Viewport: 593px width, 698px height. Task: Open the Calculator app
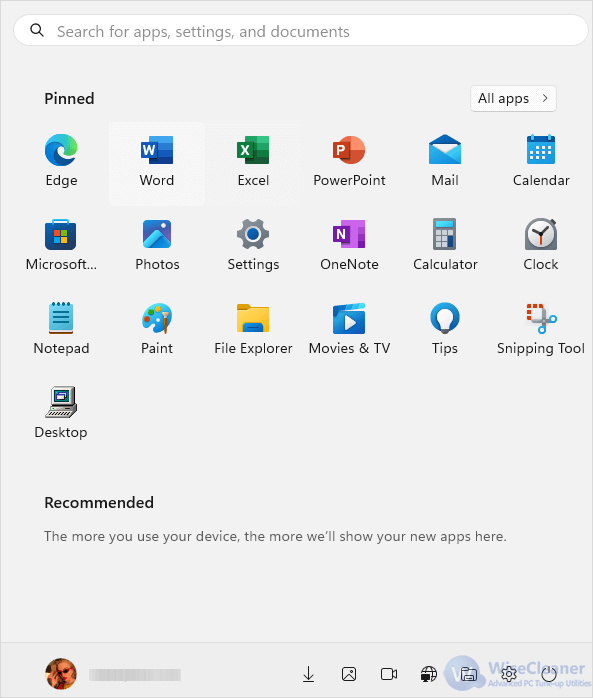tap(445, 245)
